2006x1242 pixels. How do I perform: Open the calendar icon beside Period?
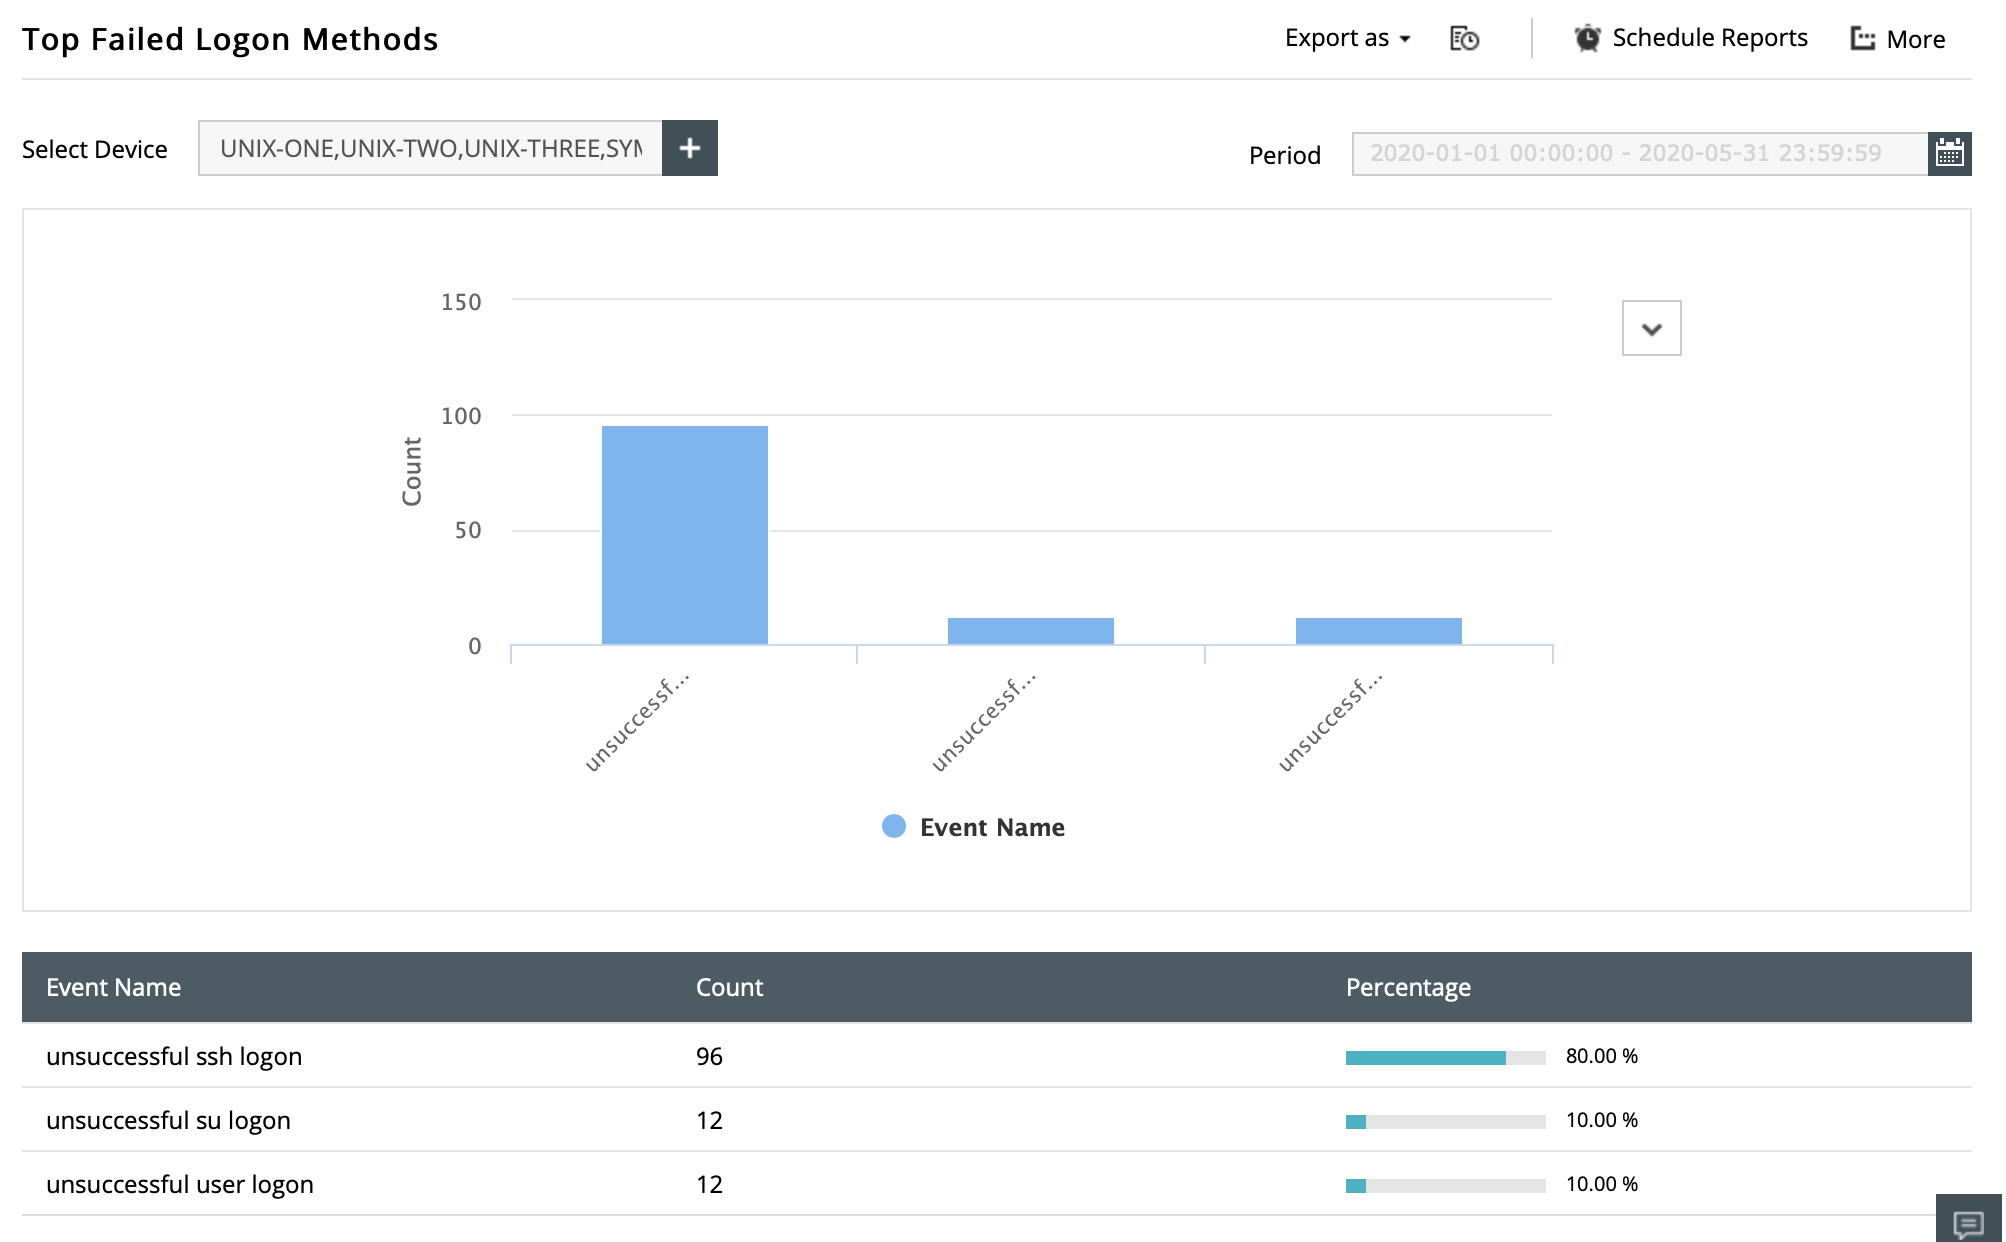point(1949,153)
